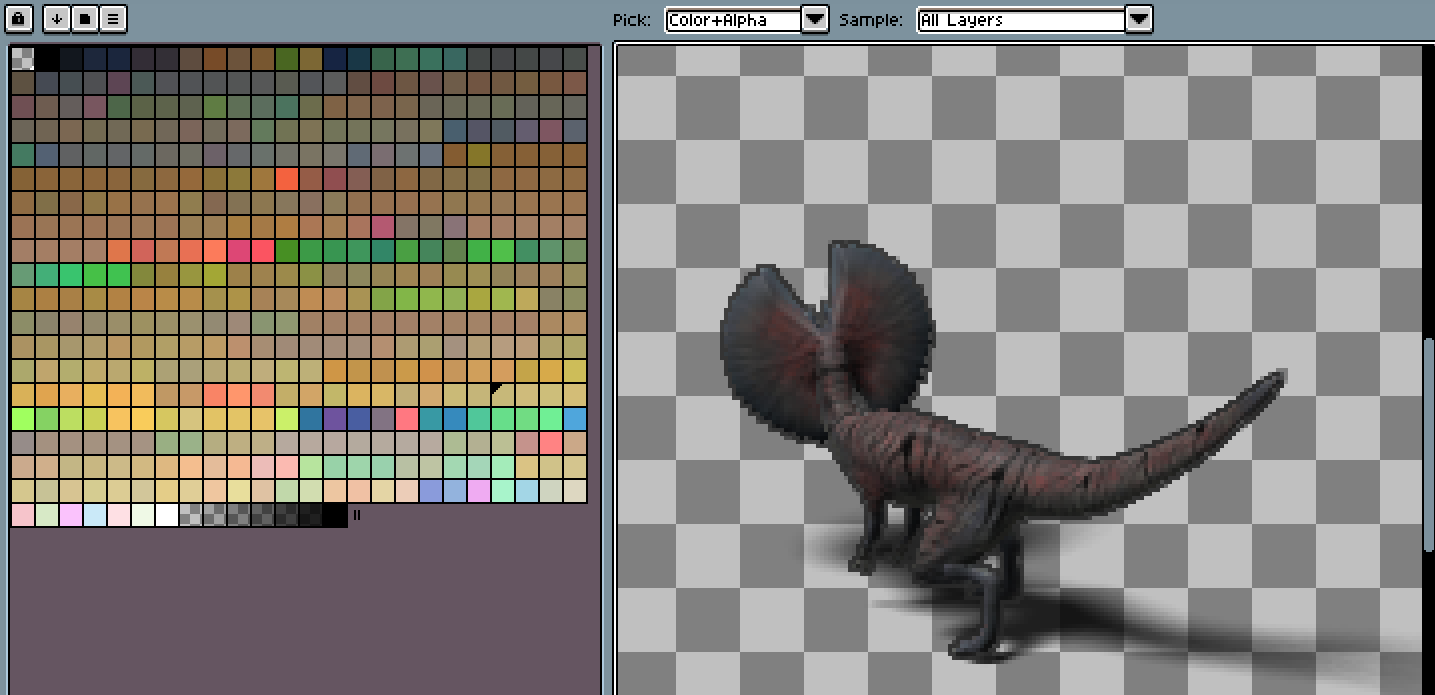Select the pure white swatch in the last palette row
The image size is (1435, 695).
coord(166,515)
